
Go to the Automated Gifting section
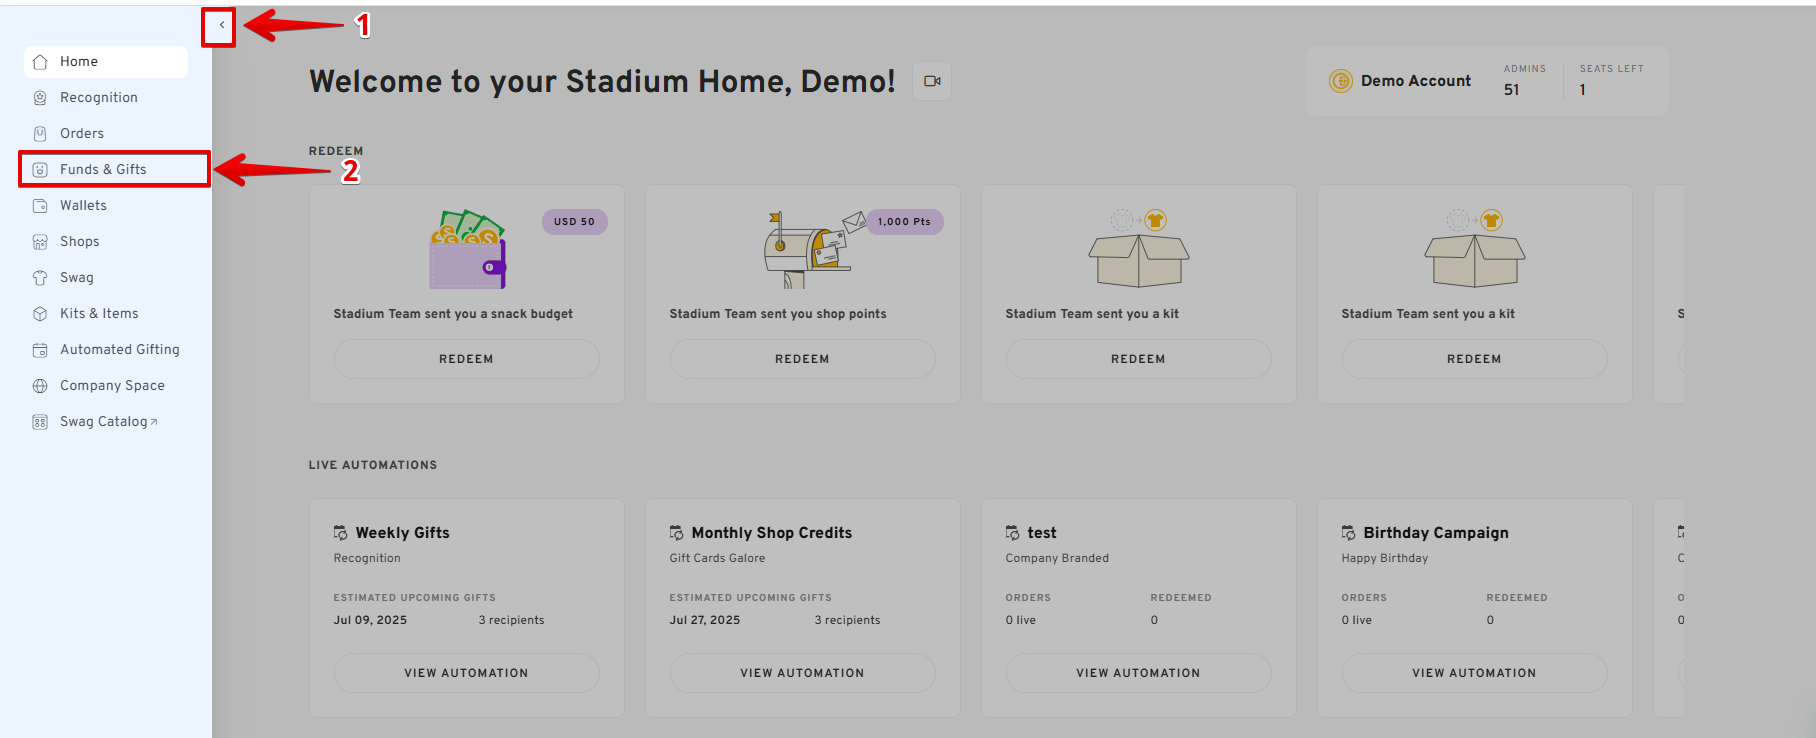click(119, 350)
